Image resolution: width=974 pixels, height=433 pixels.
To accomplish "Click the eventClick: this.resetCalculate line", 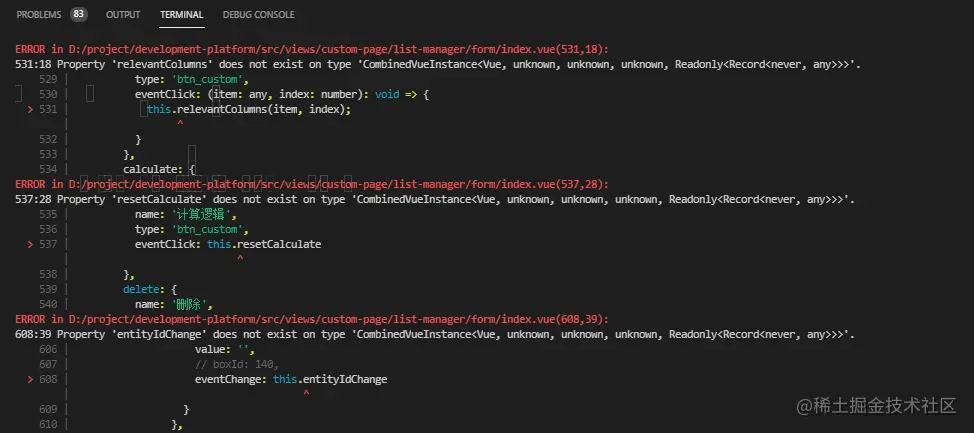I will pyautogui.click(x=228, y=244).
